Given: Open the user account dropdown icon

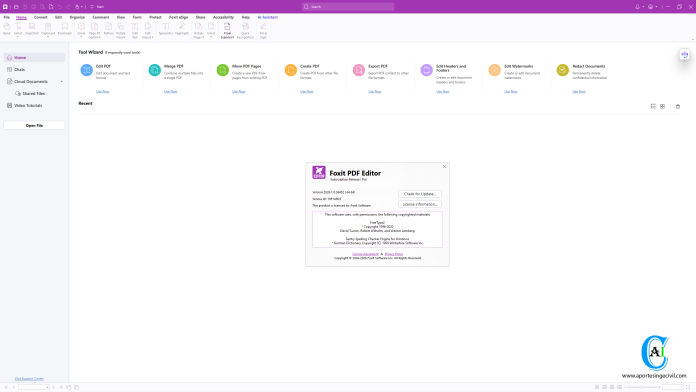Looking at the screenshot, I should coord(652,7).
